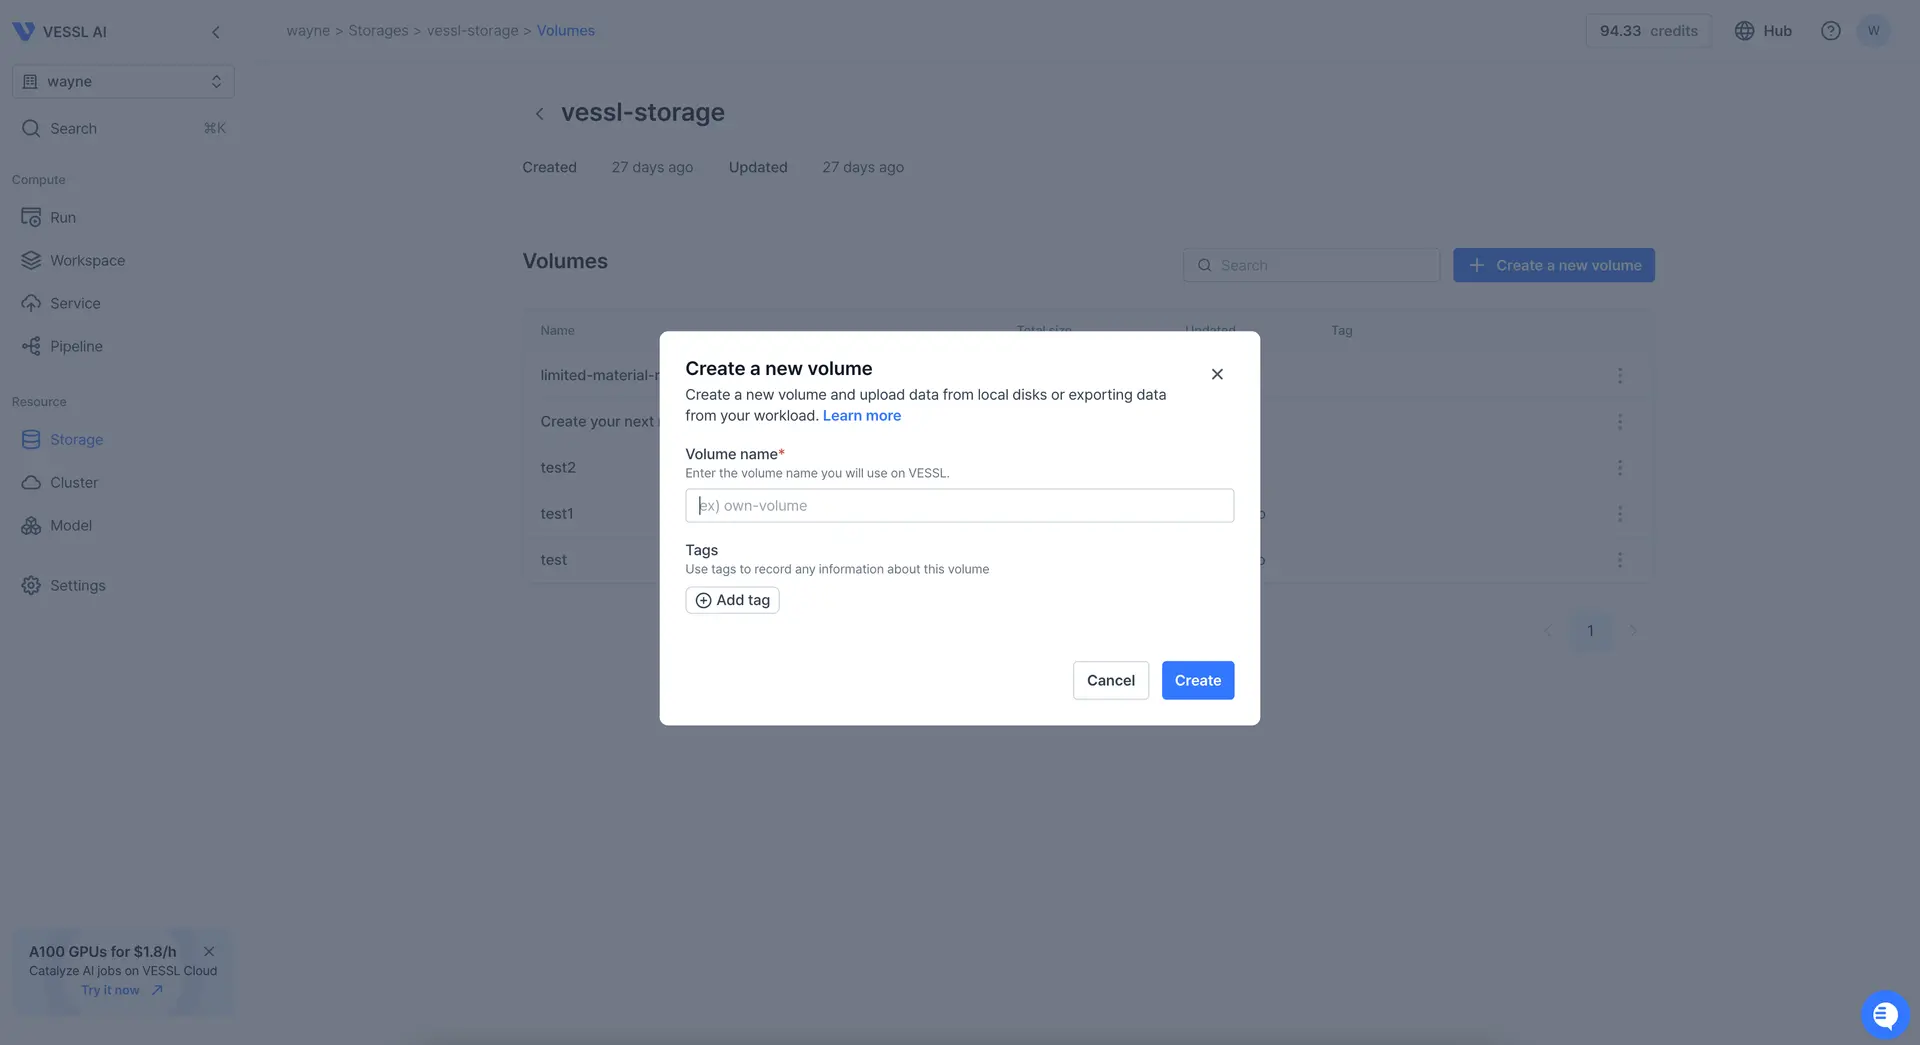
Task: Focus the Volume name input field
Action: point(960,506)
